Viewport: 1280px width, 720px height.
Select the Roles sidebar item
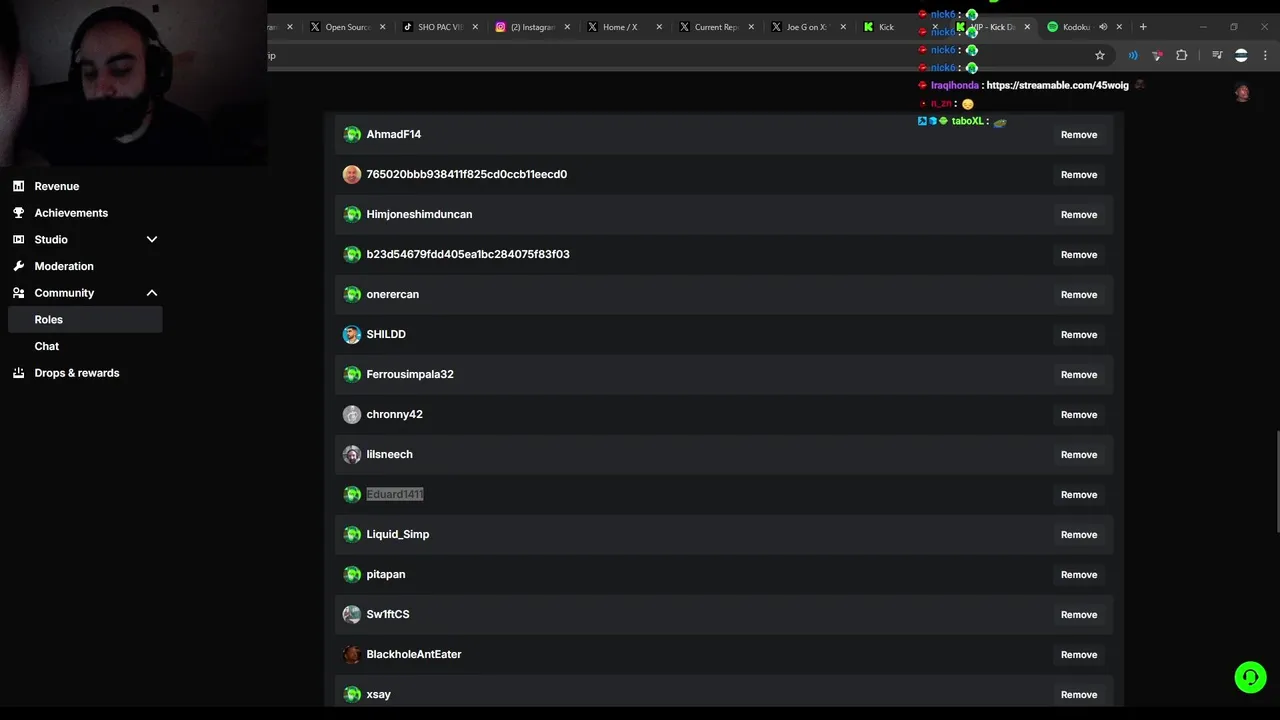[49, 320]
